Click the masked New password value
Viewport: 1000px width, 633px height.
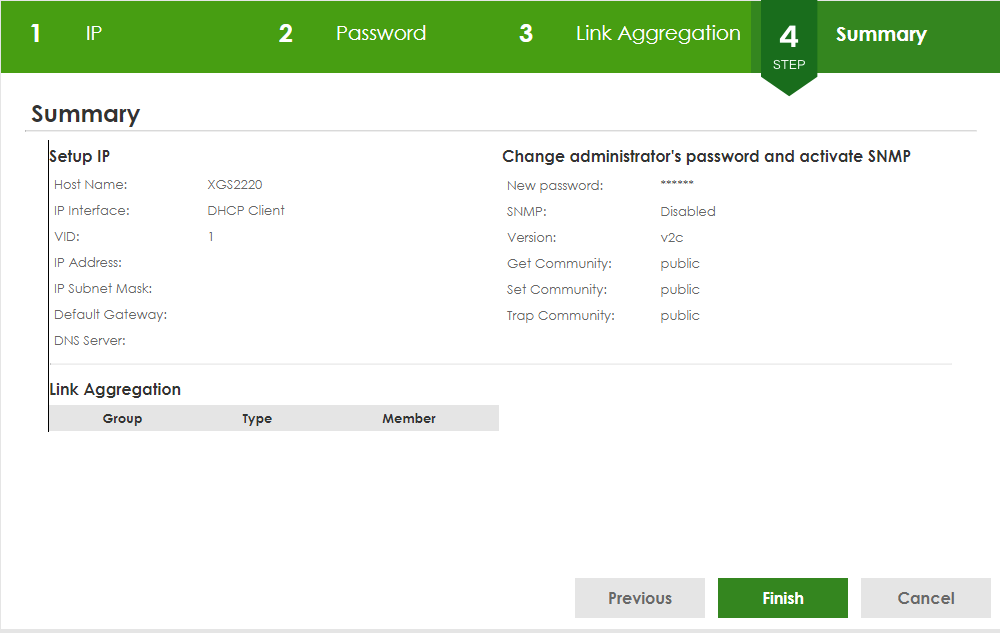[677, 185]
